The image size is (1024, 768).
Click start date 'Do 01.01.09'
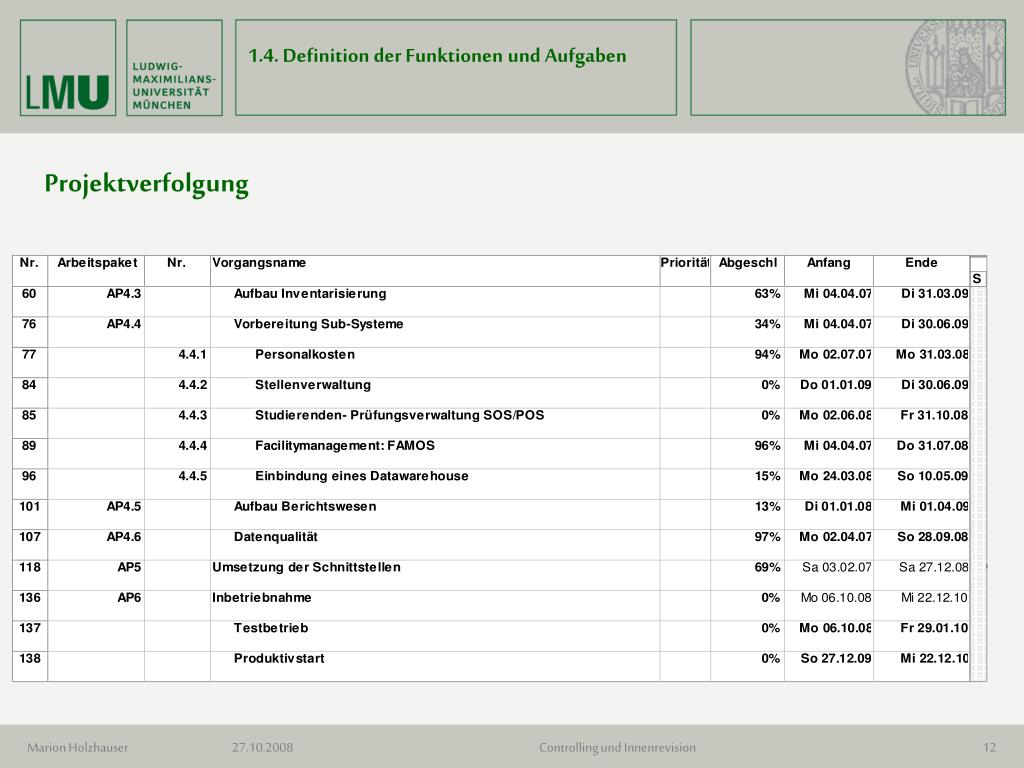[x=836, y=385]
